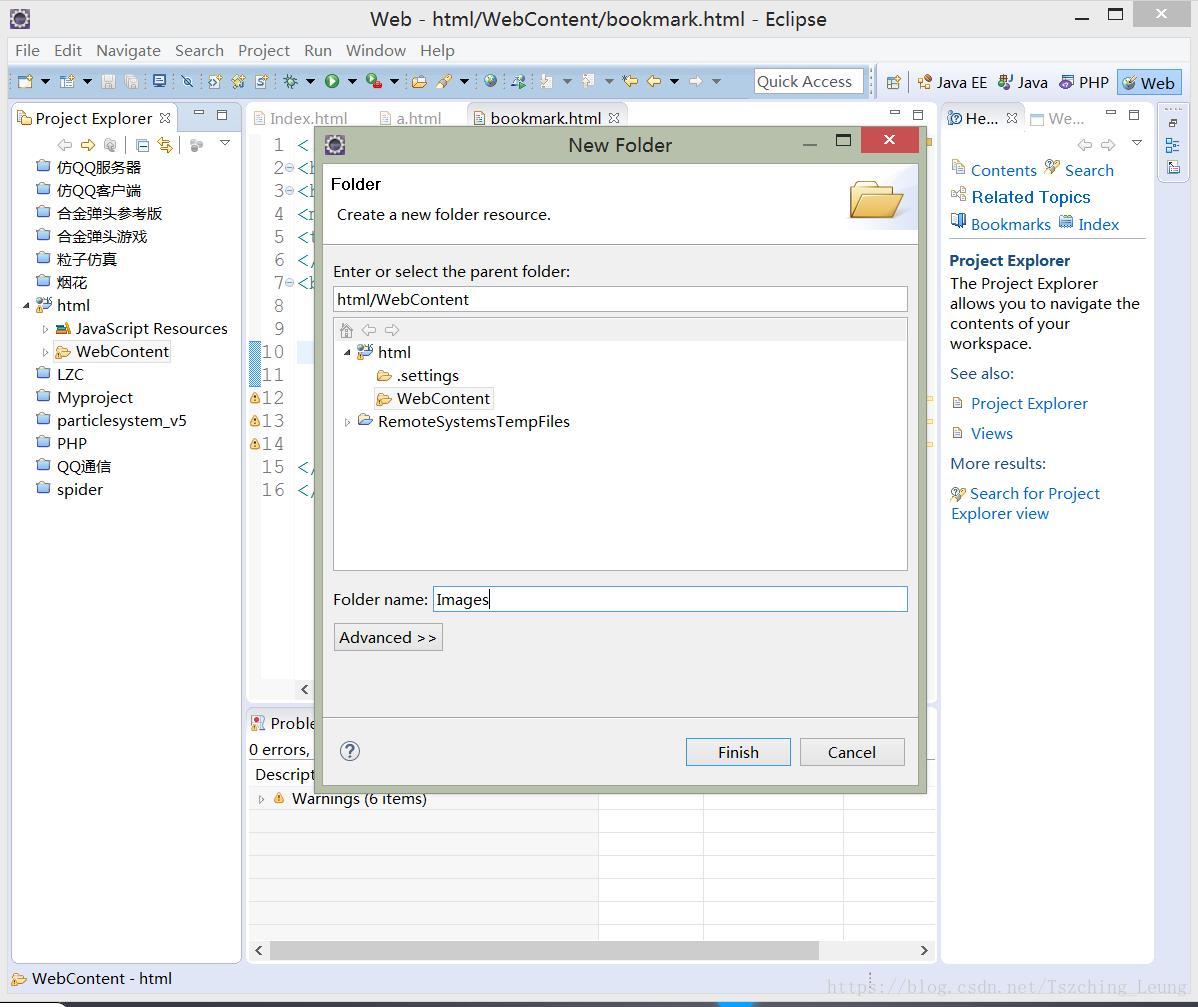Open the Debug dropdown arrow
The image size is (1198, 1007).
click(x=310, y=81)
